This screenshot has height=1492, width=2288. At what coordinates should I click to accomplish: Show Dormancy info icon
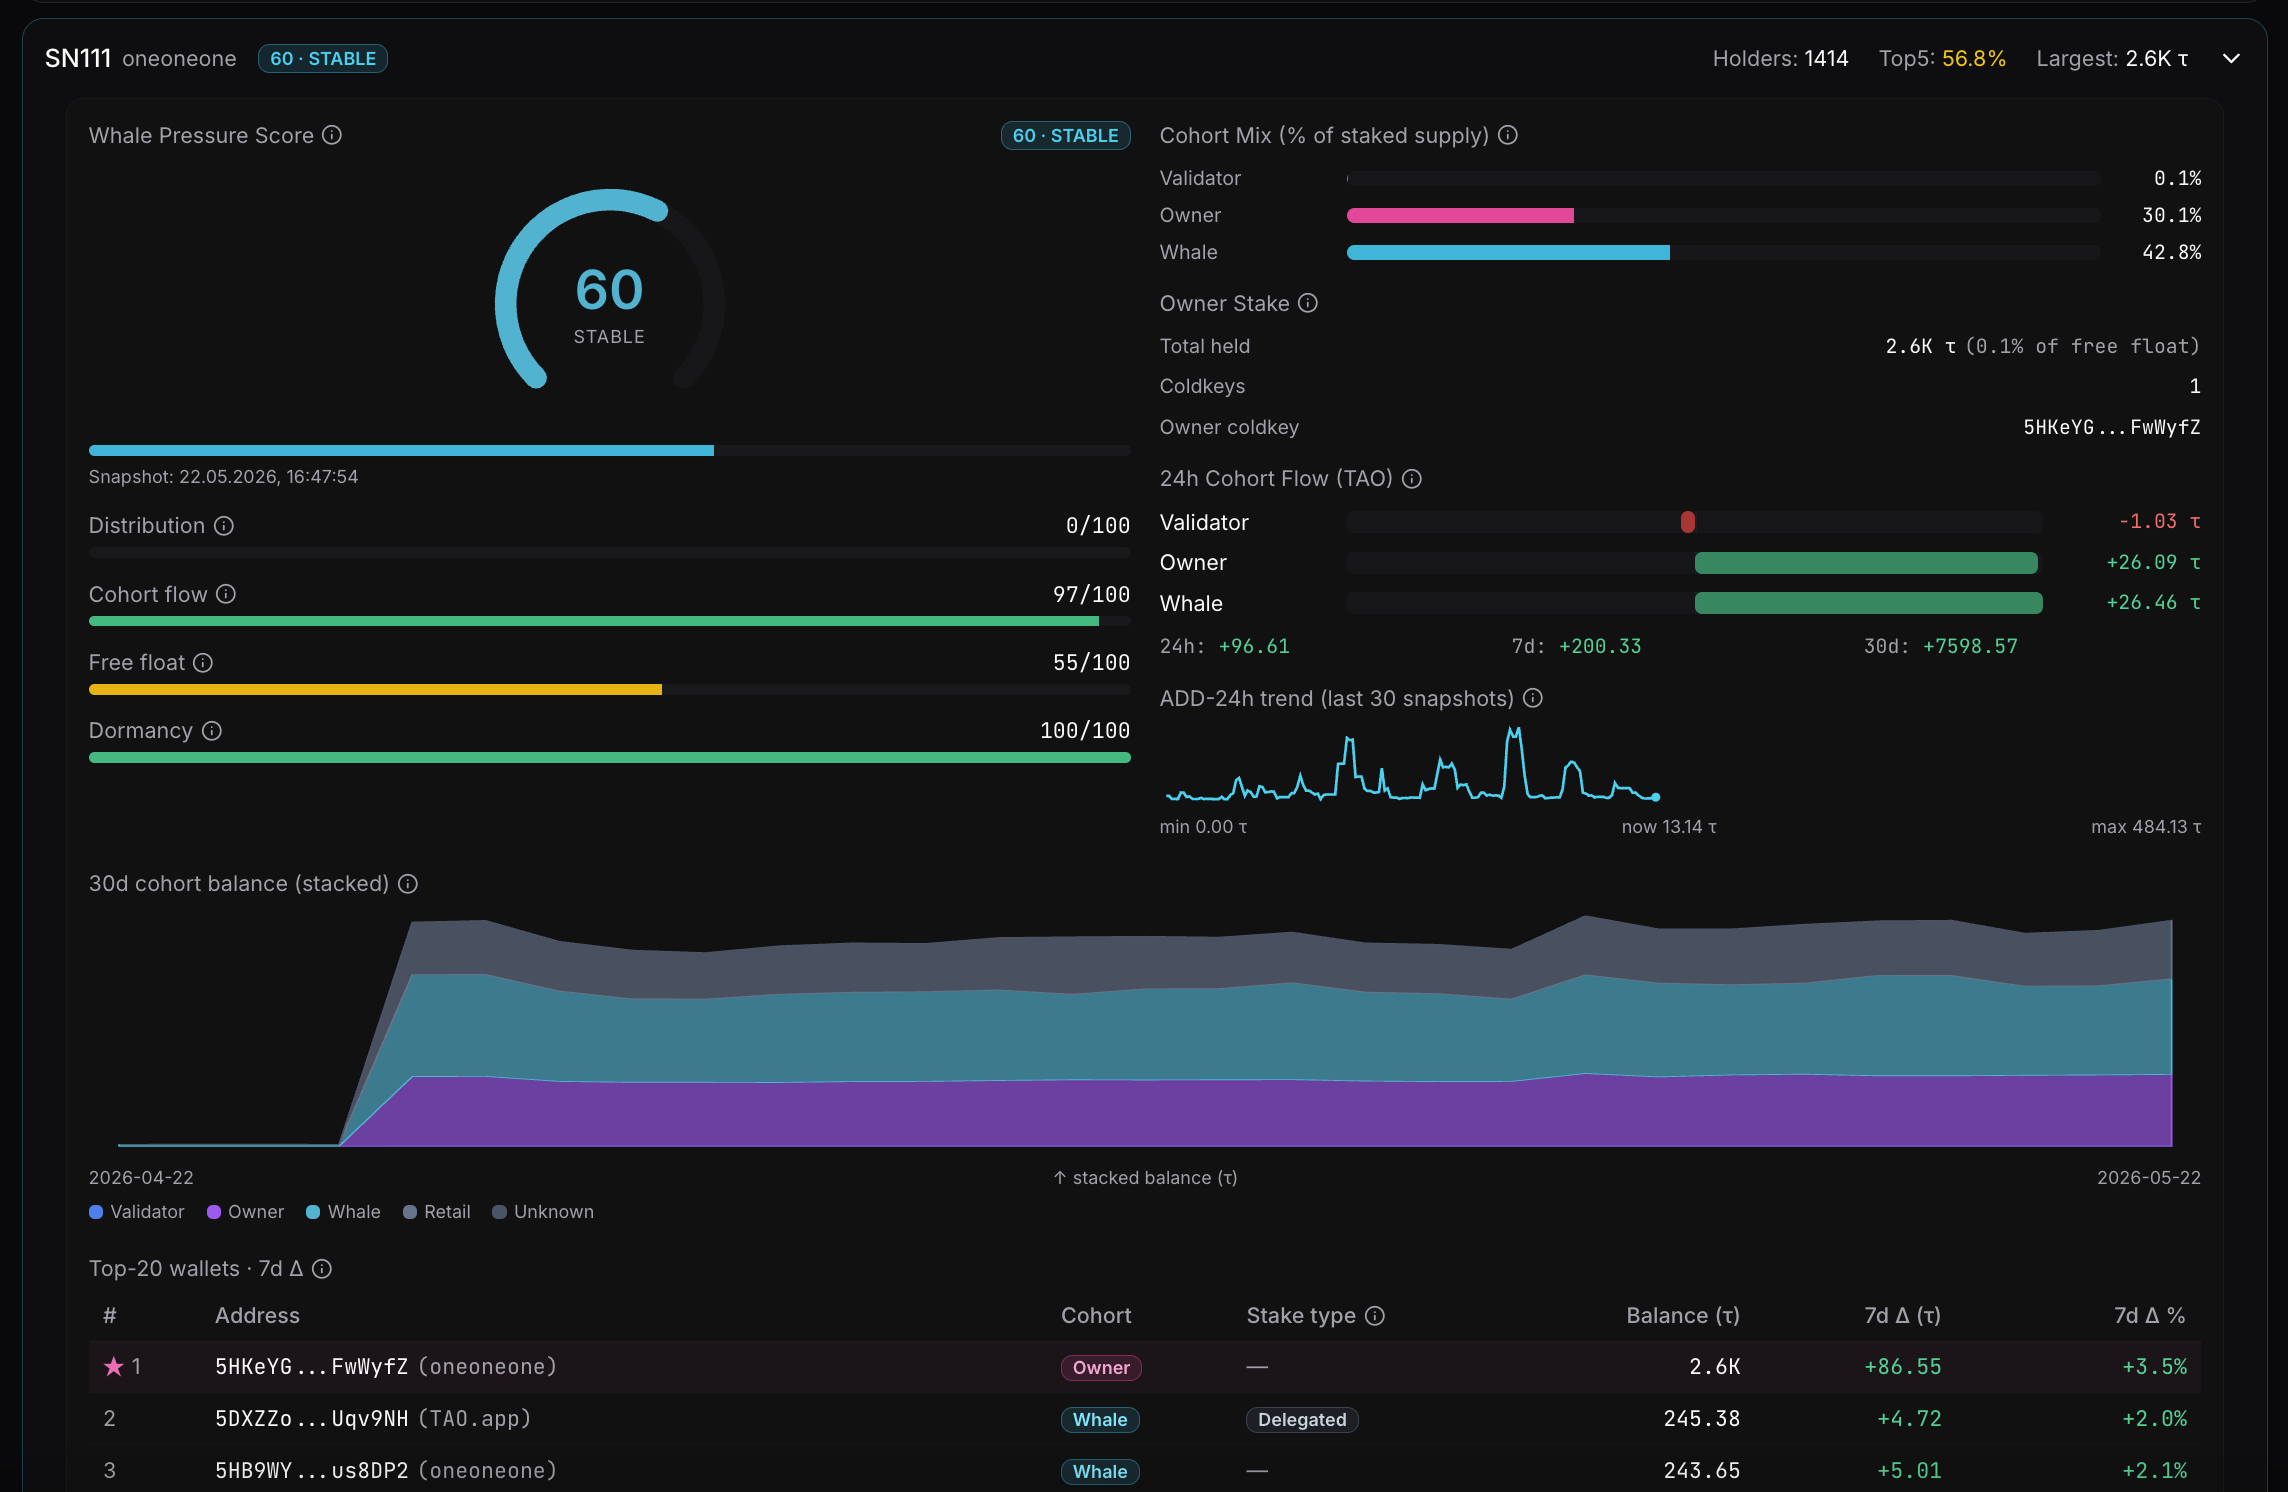tap(212, 731)
